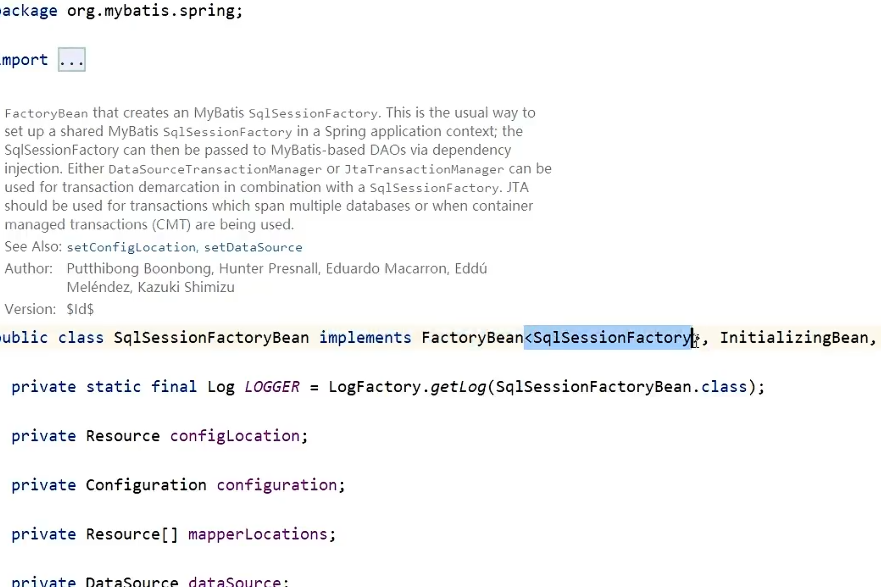
Task: Click FactoryBean in the implements clause
Action: click(473, 338)
